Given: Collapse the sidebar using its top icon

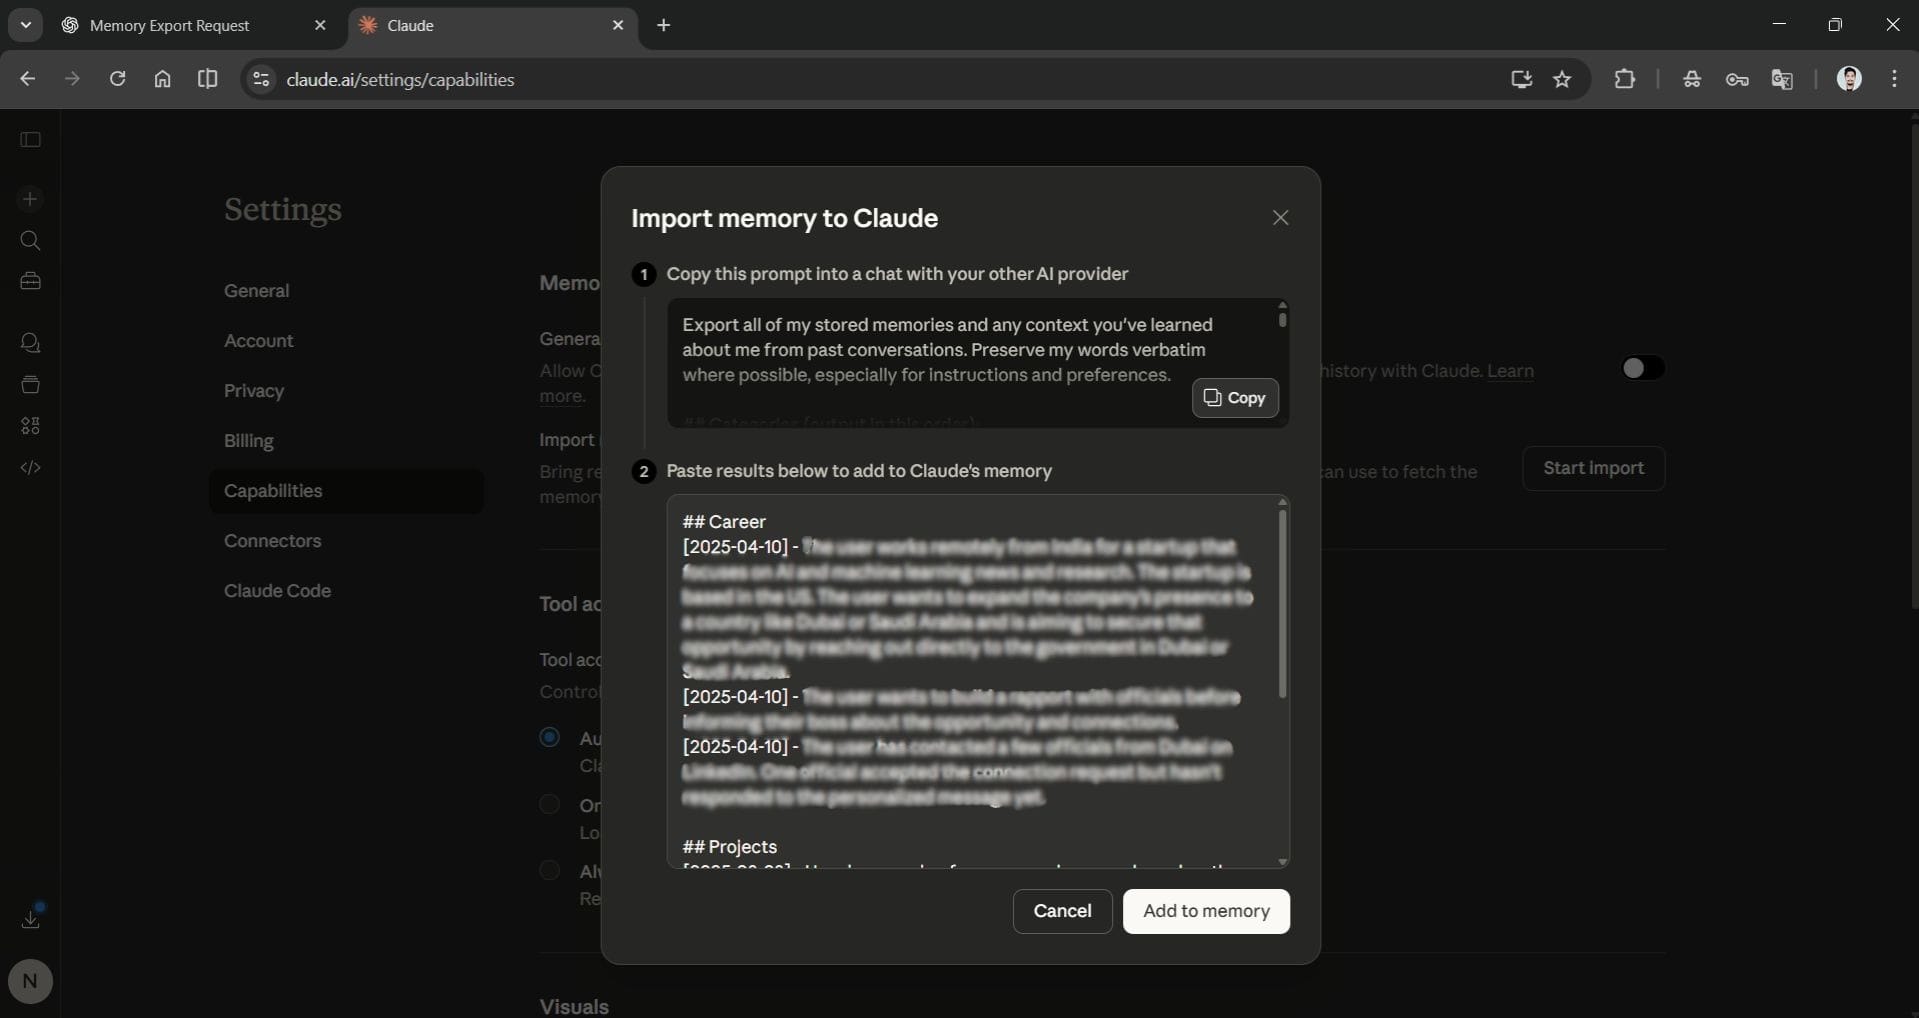Looking at the screenshot, I should tap(30, 140).
